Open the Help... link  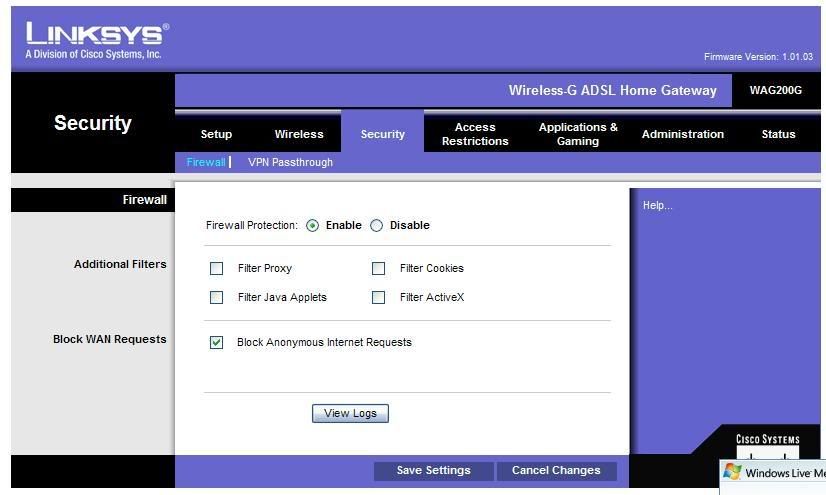[657, 205]
